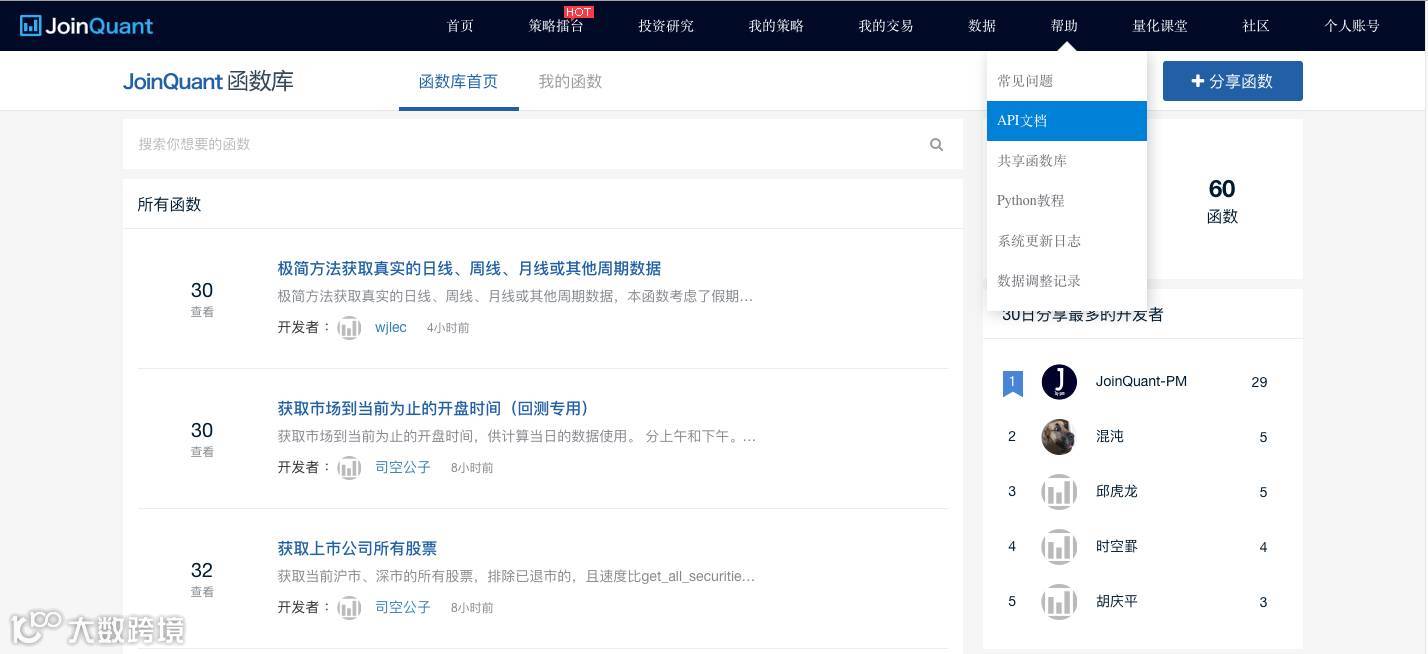Click 32 查看 view count

pos(202,578)
